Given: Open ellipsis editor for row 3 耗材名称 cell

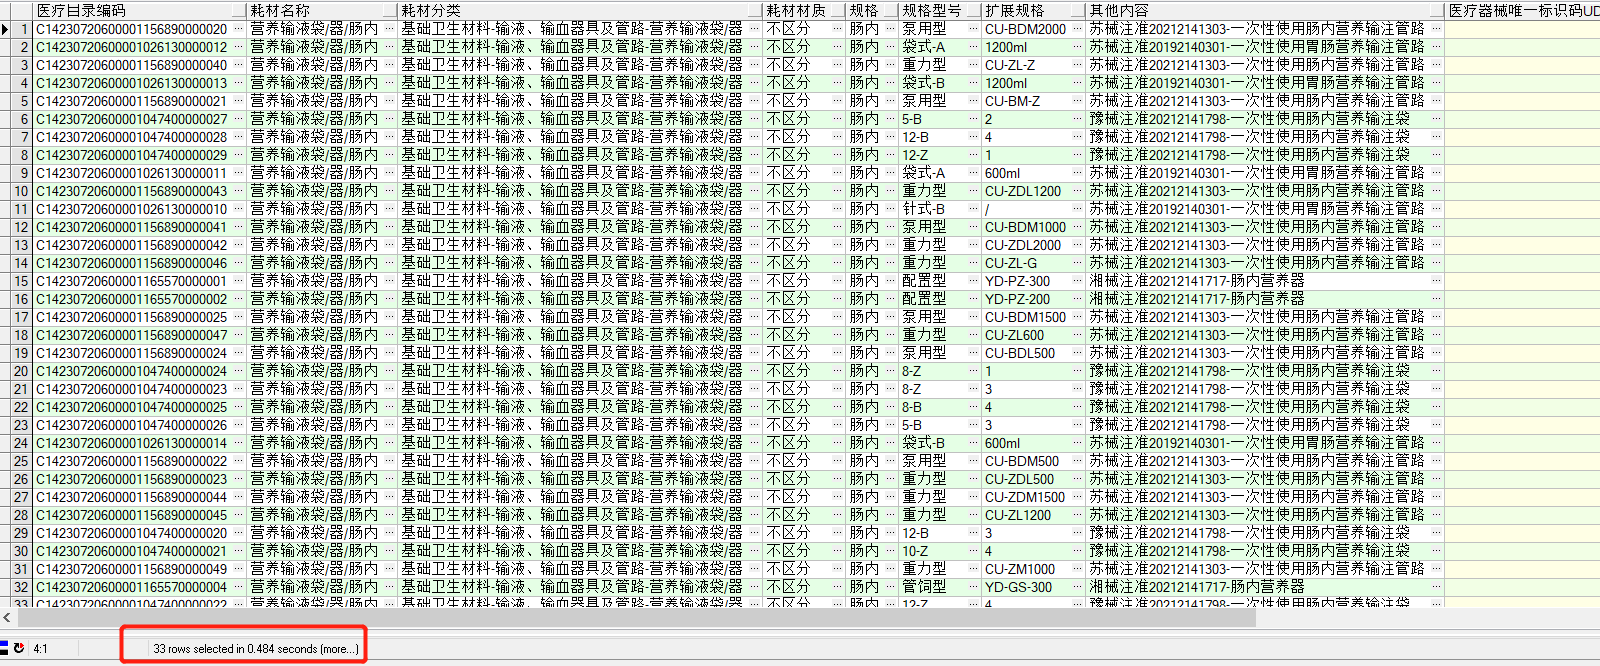Looking at the screenshot, I should pos(390,65).
